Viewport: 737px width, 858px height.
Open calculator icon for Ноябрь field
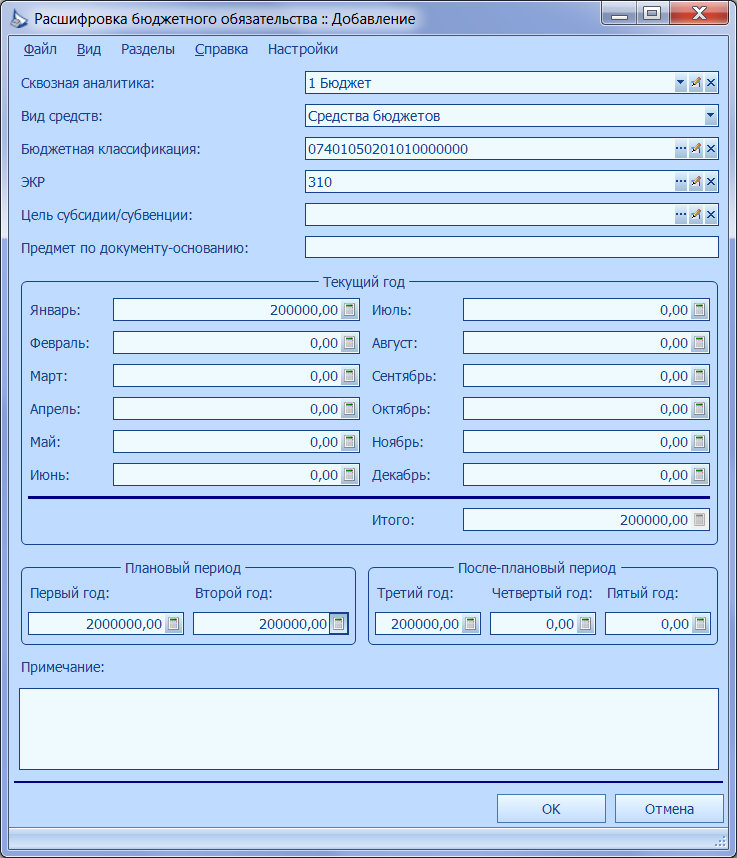(699, 442)
